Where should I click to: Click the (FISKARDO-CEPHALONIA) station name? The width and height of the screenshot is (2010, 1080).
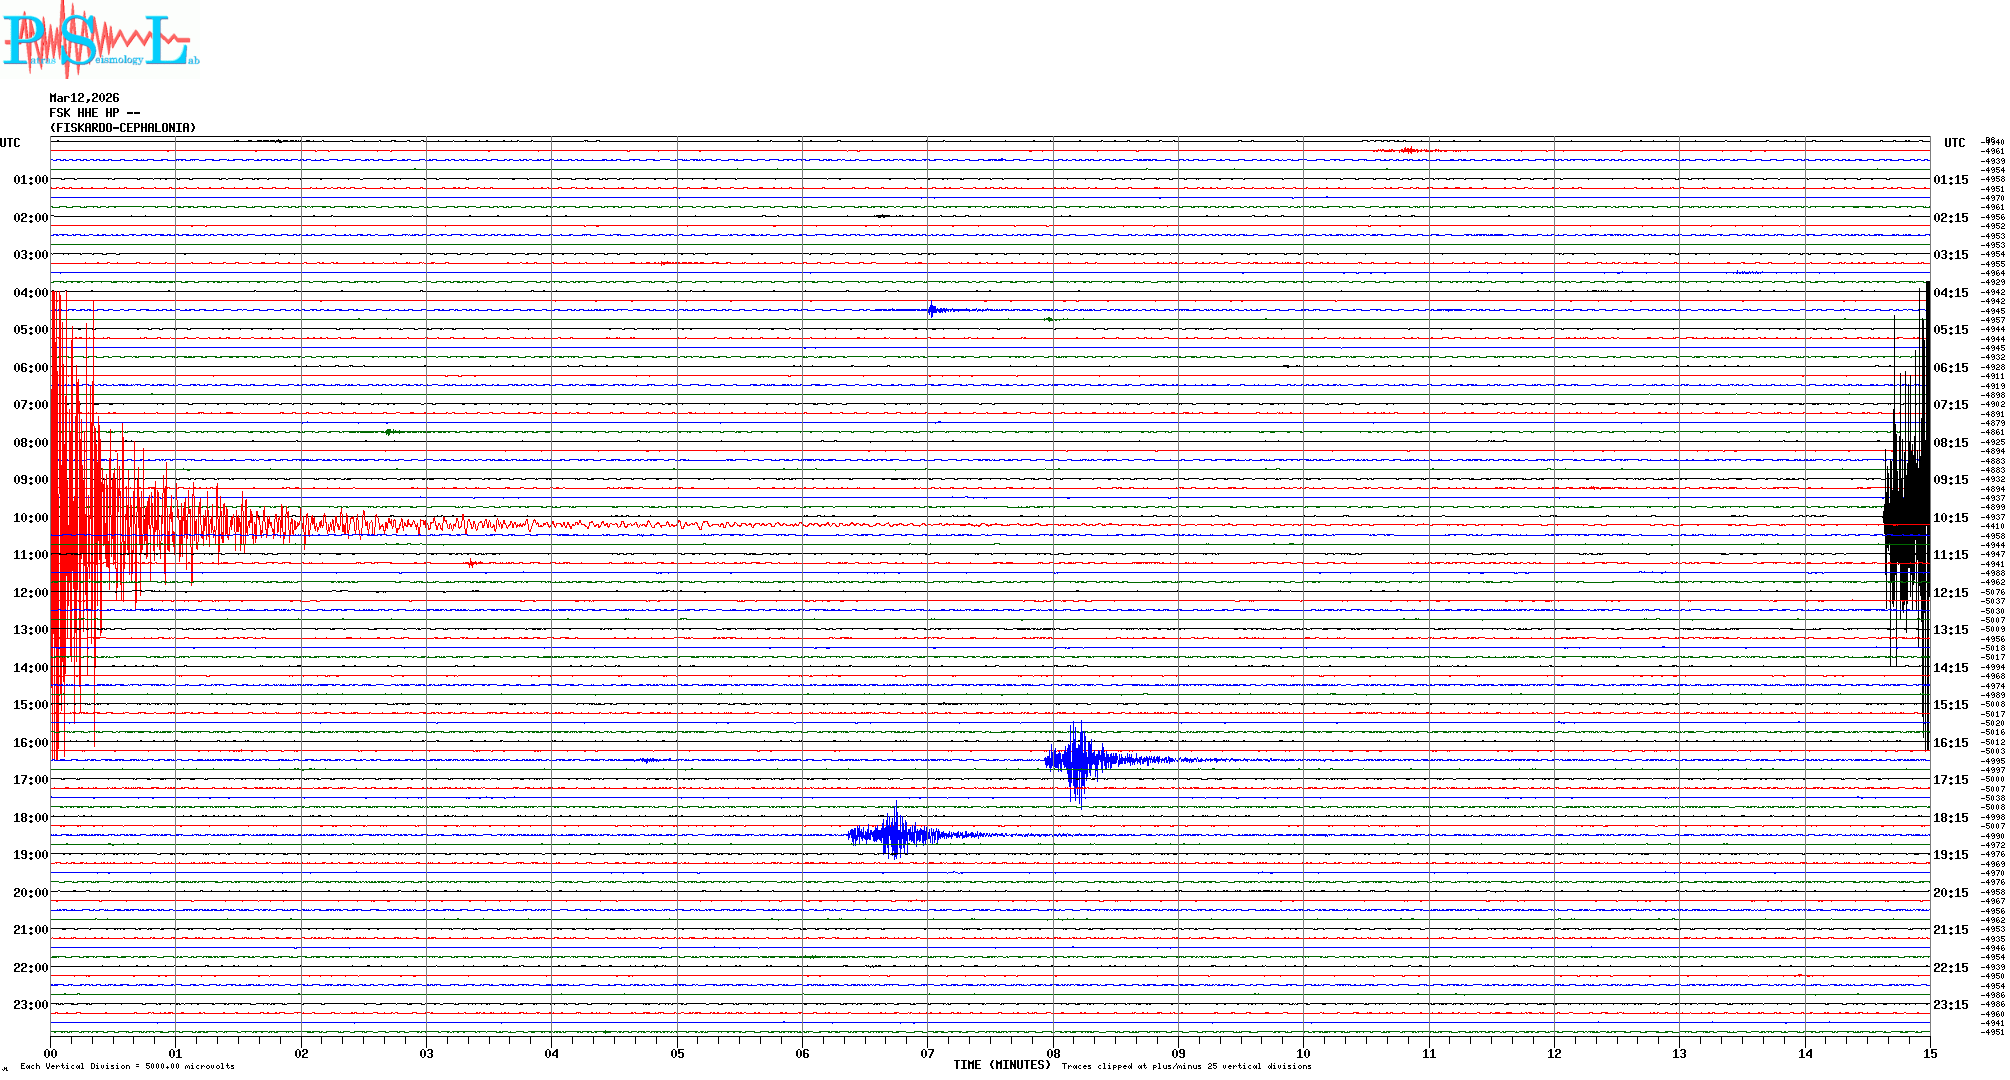click(x=123, y=128)
